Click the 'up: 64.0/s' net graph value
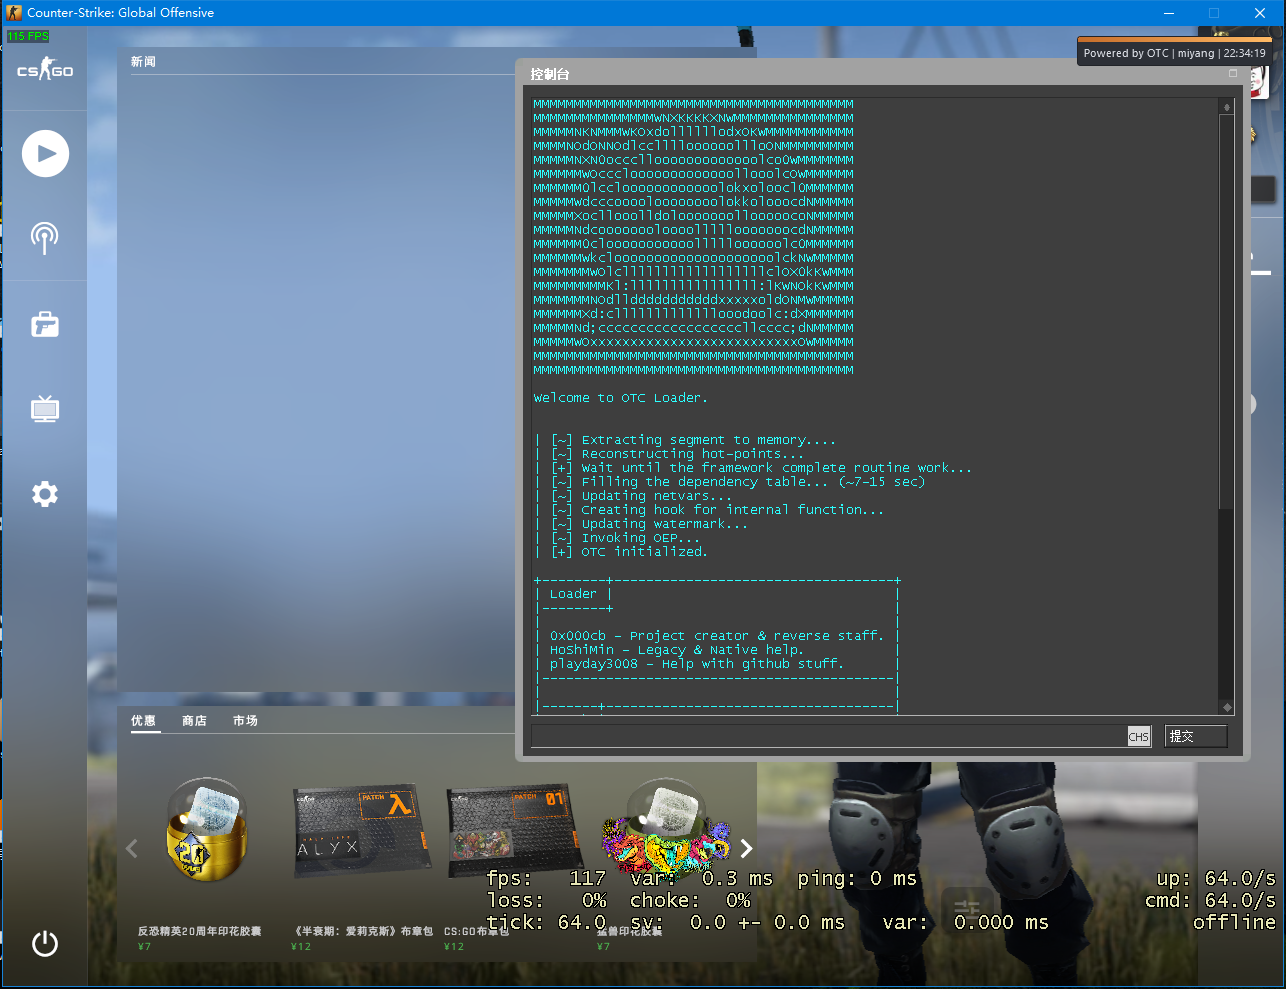The height and width of the screenshot is (989, 1286). tap(1216, 878)
